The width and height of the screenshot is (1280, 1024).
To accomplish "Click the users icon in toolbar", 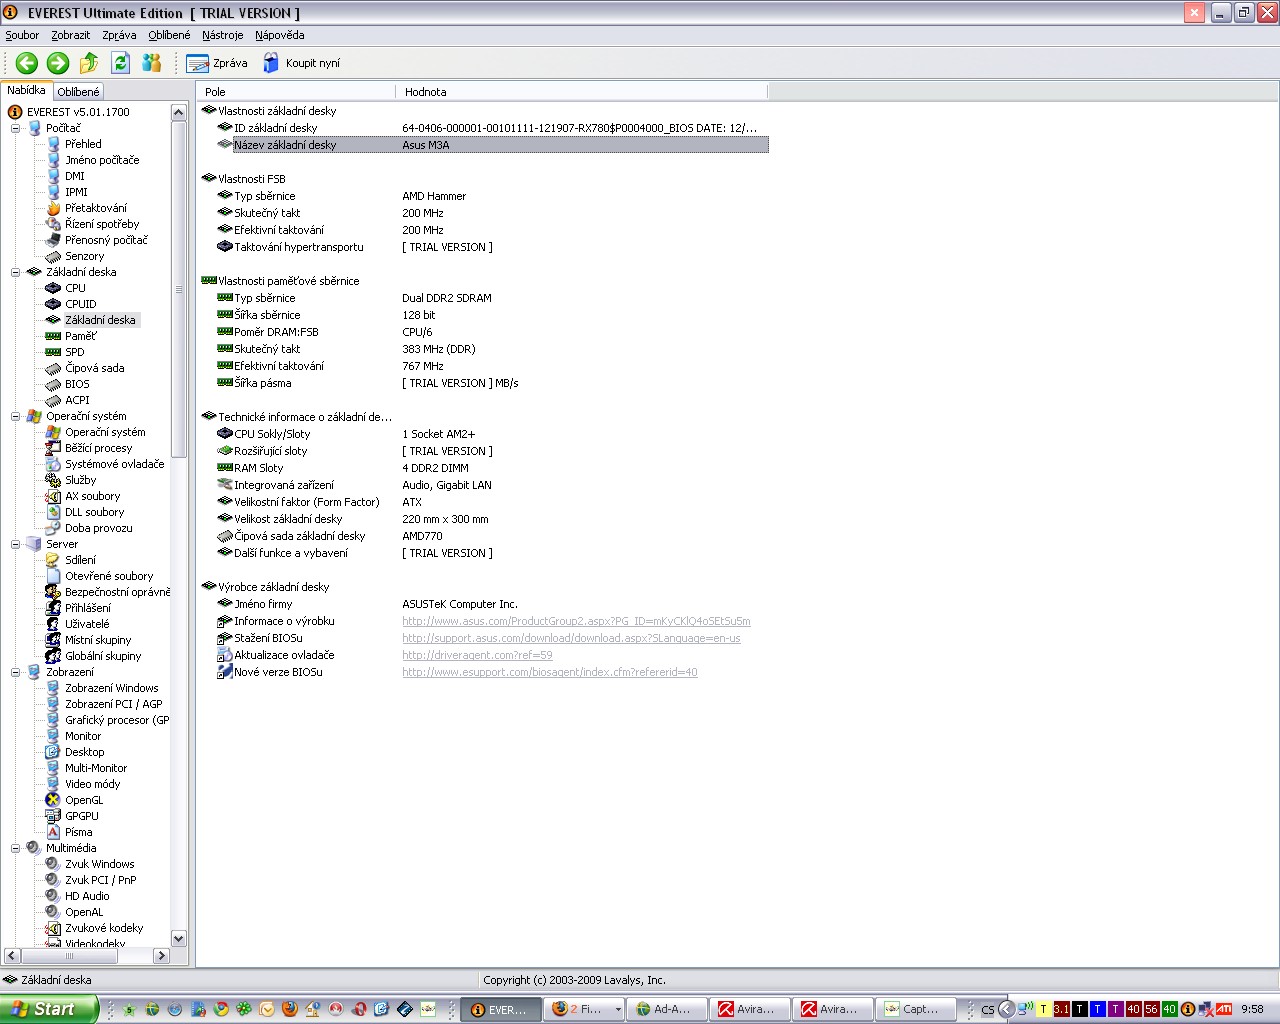I will (x=152, y=63).
